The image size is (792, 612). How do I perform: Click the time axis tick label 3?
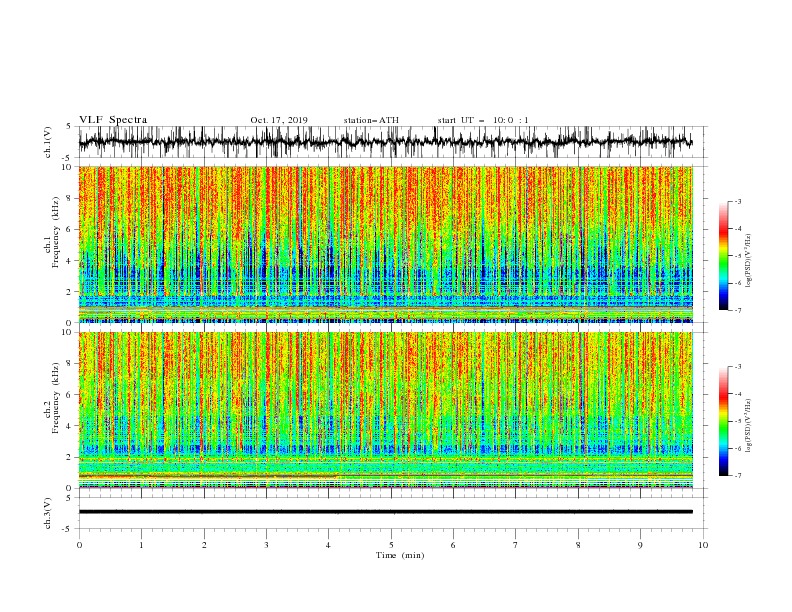[x=266, y=545]
